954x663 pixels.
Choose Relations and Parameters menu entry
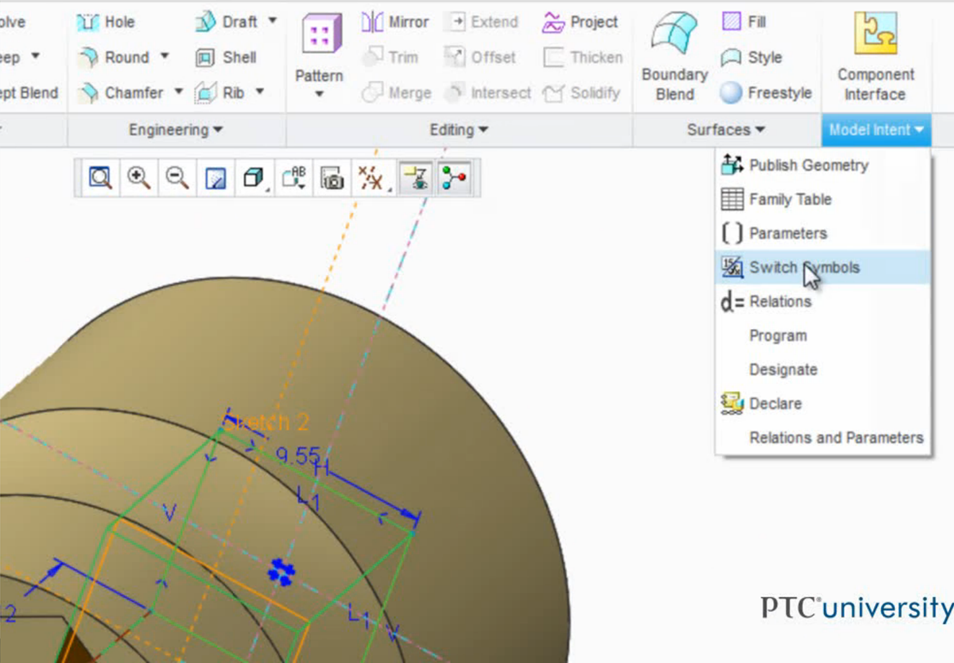pos(823,438)
